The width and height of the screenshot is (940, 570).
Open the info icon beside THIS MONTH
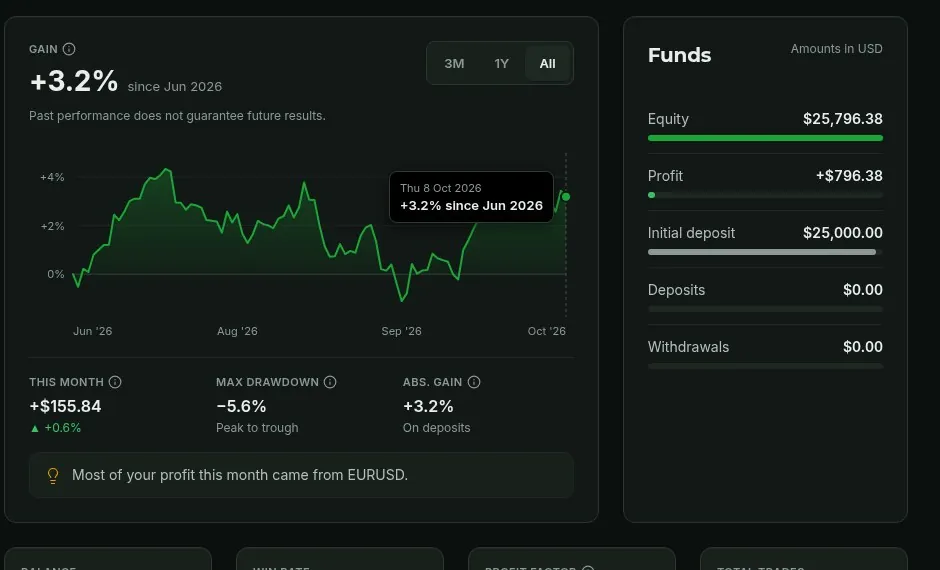click(x=115, y=382)
